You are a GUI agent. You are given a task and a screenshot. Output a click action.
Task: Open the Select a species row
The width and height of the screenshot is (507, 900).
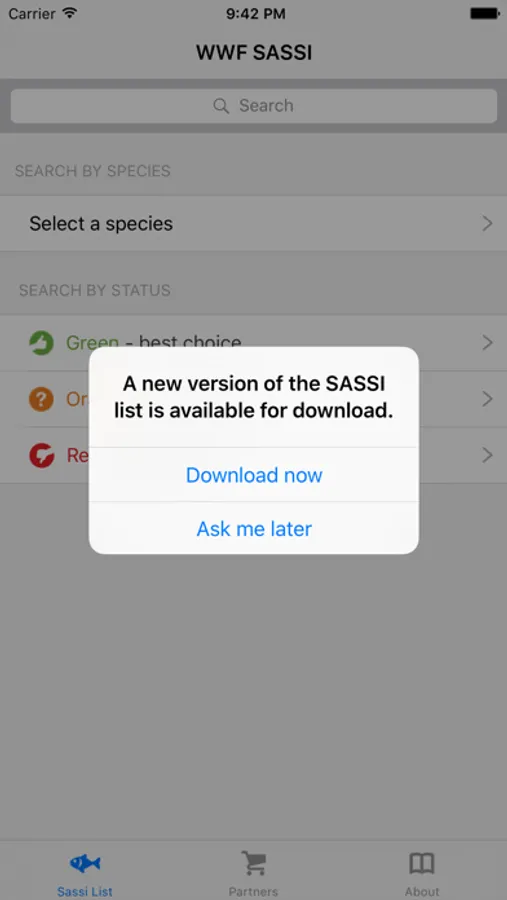point(253,223)
